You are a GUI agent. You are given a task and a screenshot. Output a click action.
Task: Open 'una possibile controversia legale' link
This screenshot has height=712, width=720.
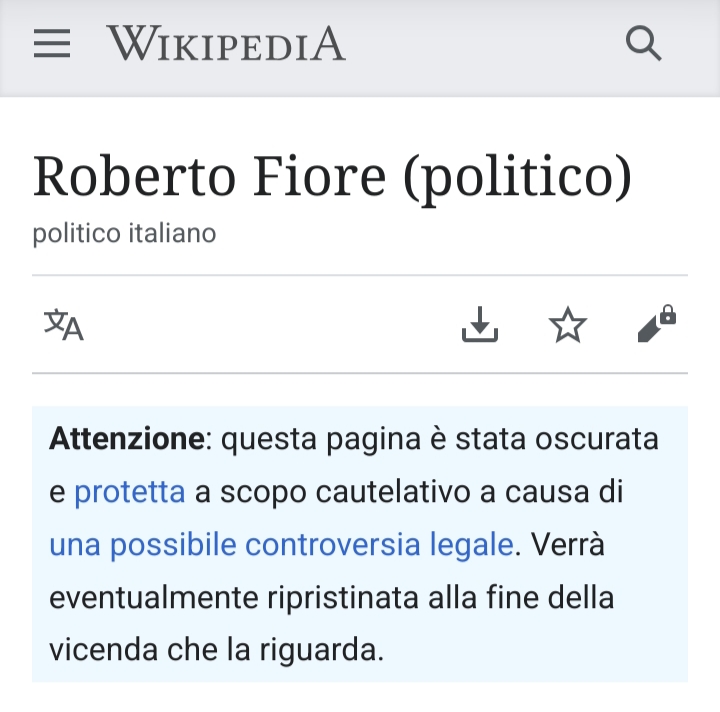281,544
